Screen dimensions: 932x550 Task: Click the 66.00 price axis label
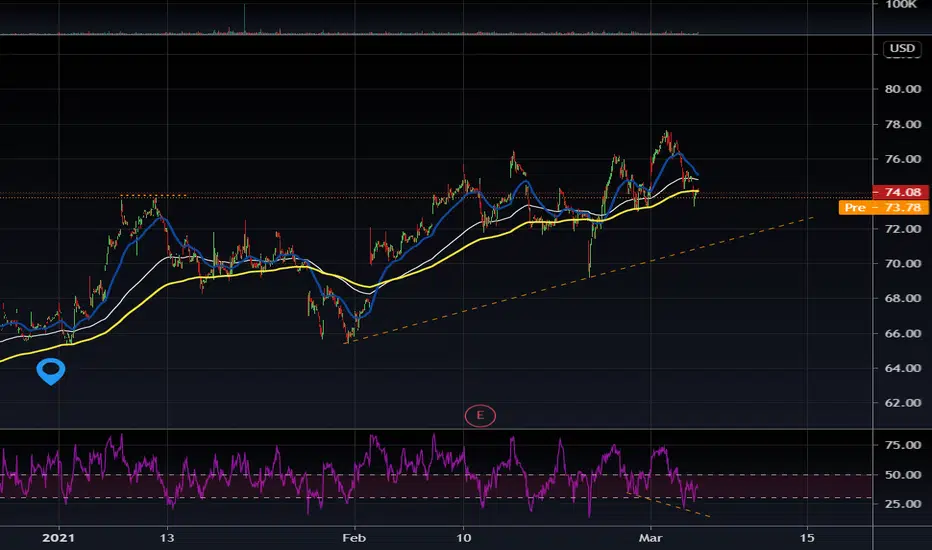pyautogui.click(x=903, y=334)
